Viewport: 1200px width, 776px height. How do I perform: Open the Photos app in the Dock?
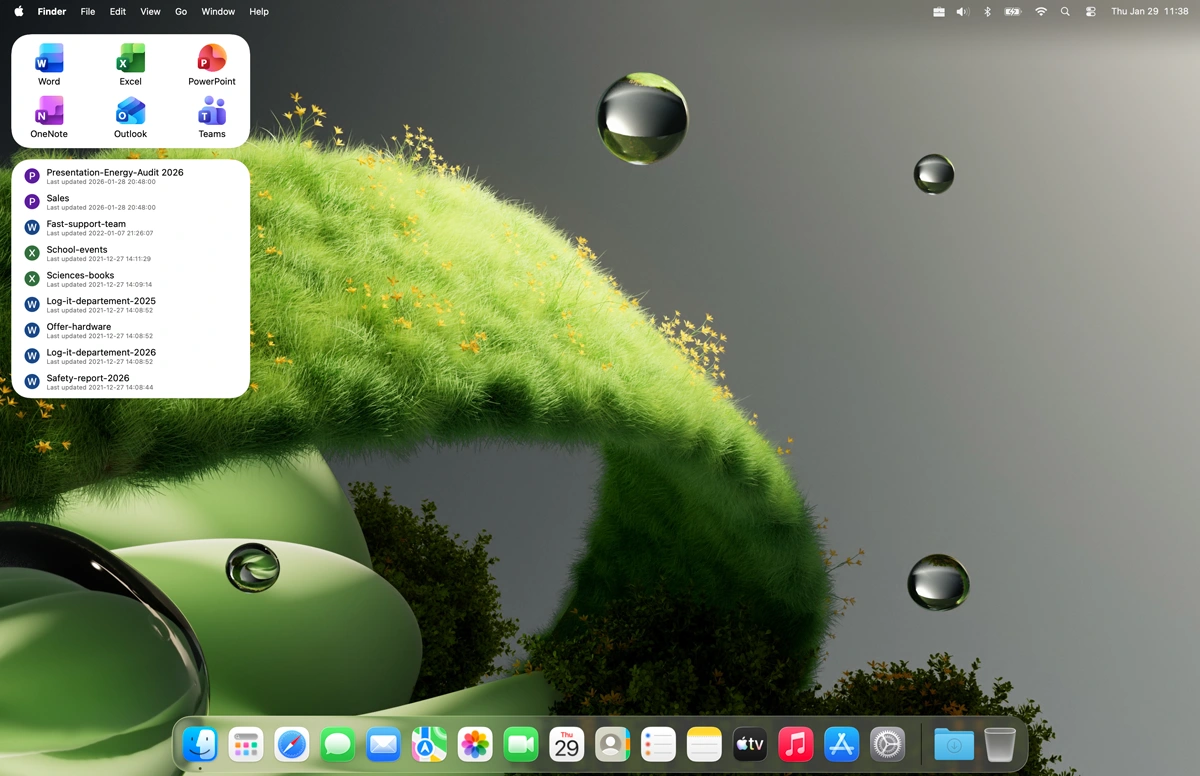pyautogui.click(x=474, y=743)
